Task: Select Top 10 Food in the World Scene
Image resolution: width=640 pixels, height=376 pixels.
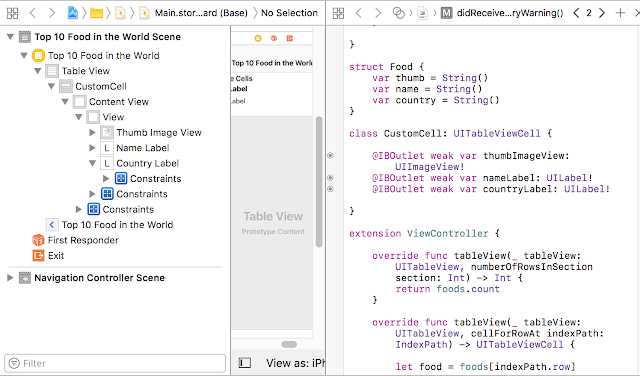Action: pos(107,37)
